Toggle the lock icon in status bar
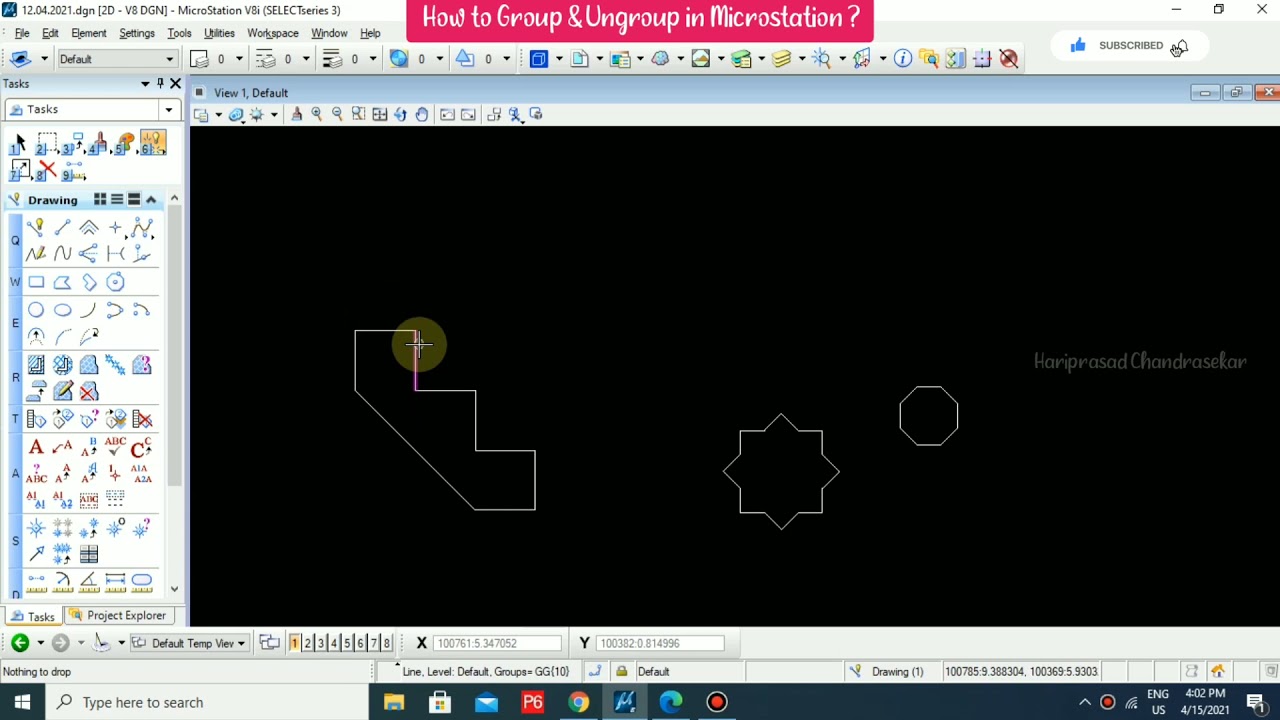 tap(621, 672)
